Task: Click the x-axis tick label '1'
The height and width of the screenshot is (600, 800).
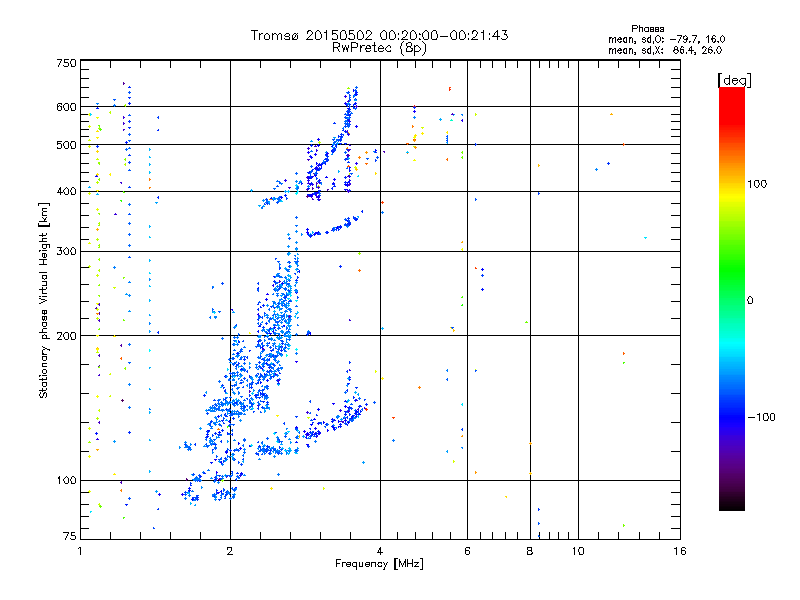Action: pos(80,551)
